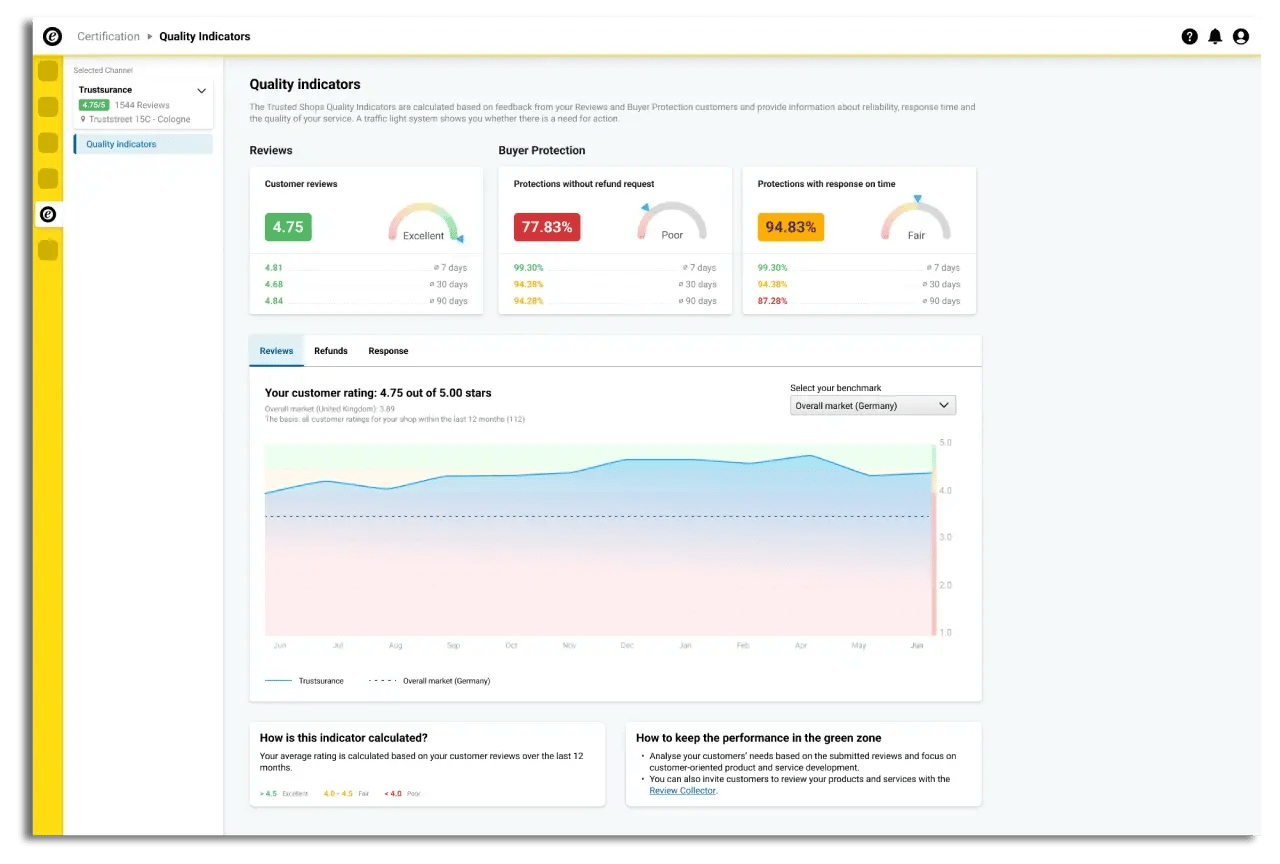Open the Review Collector link
Image resolution: width=1280 pixels, height=864 pixels.
[683, 790]
